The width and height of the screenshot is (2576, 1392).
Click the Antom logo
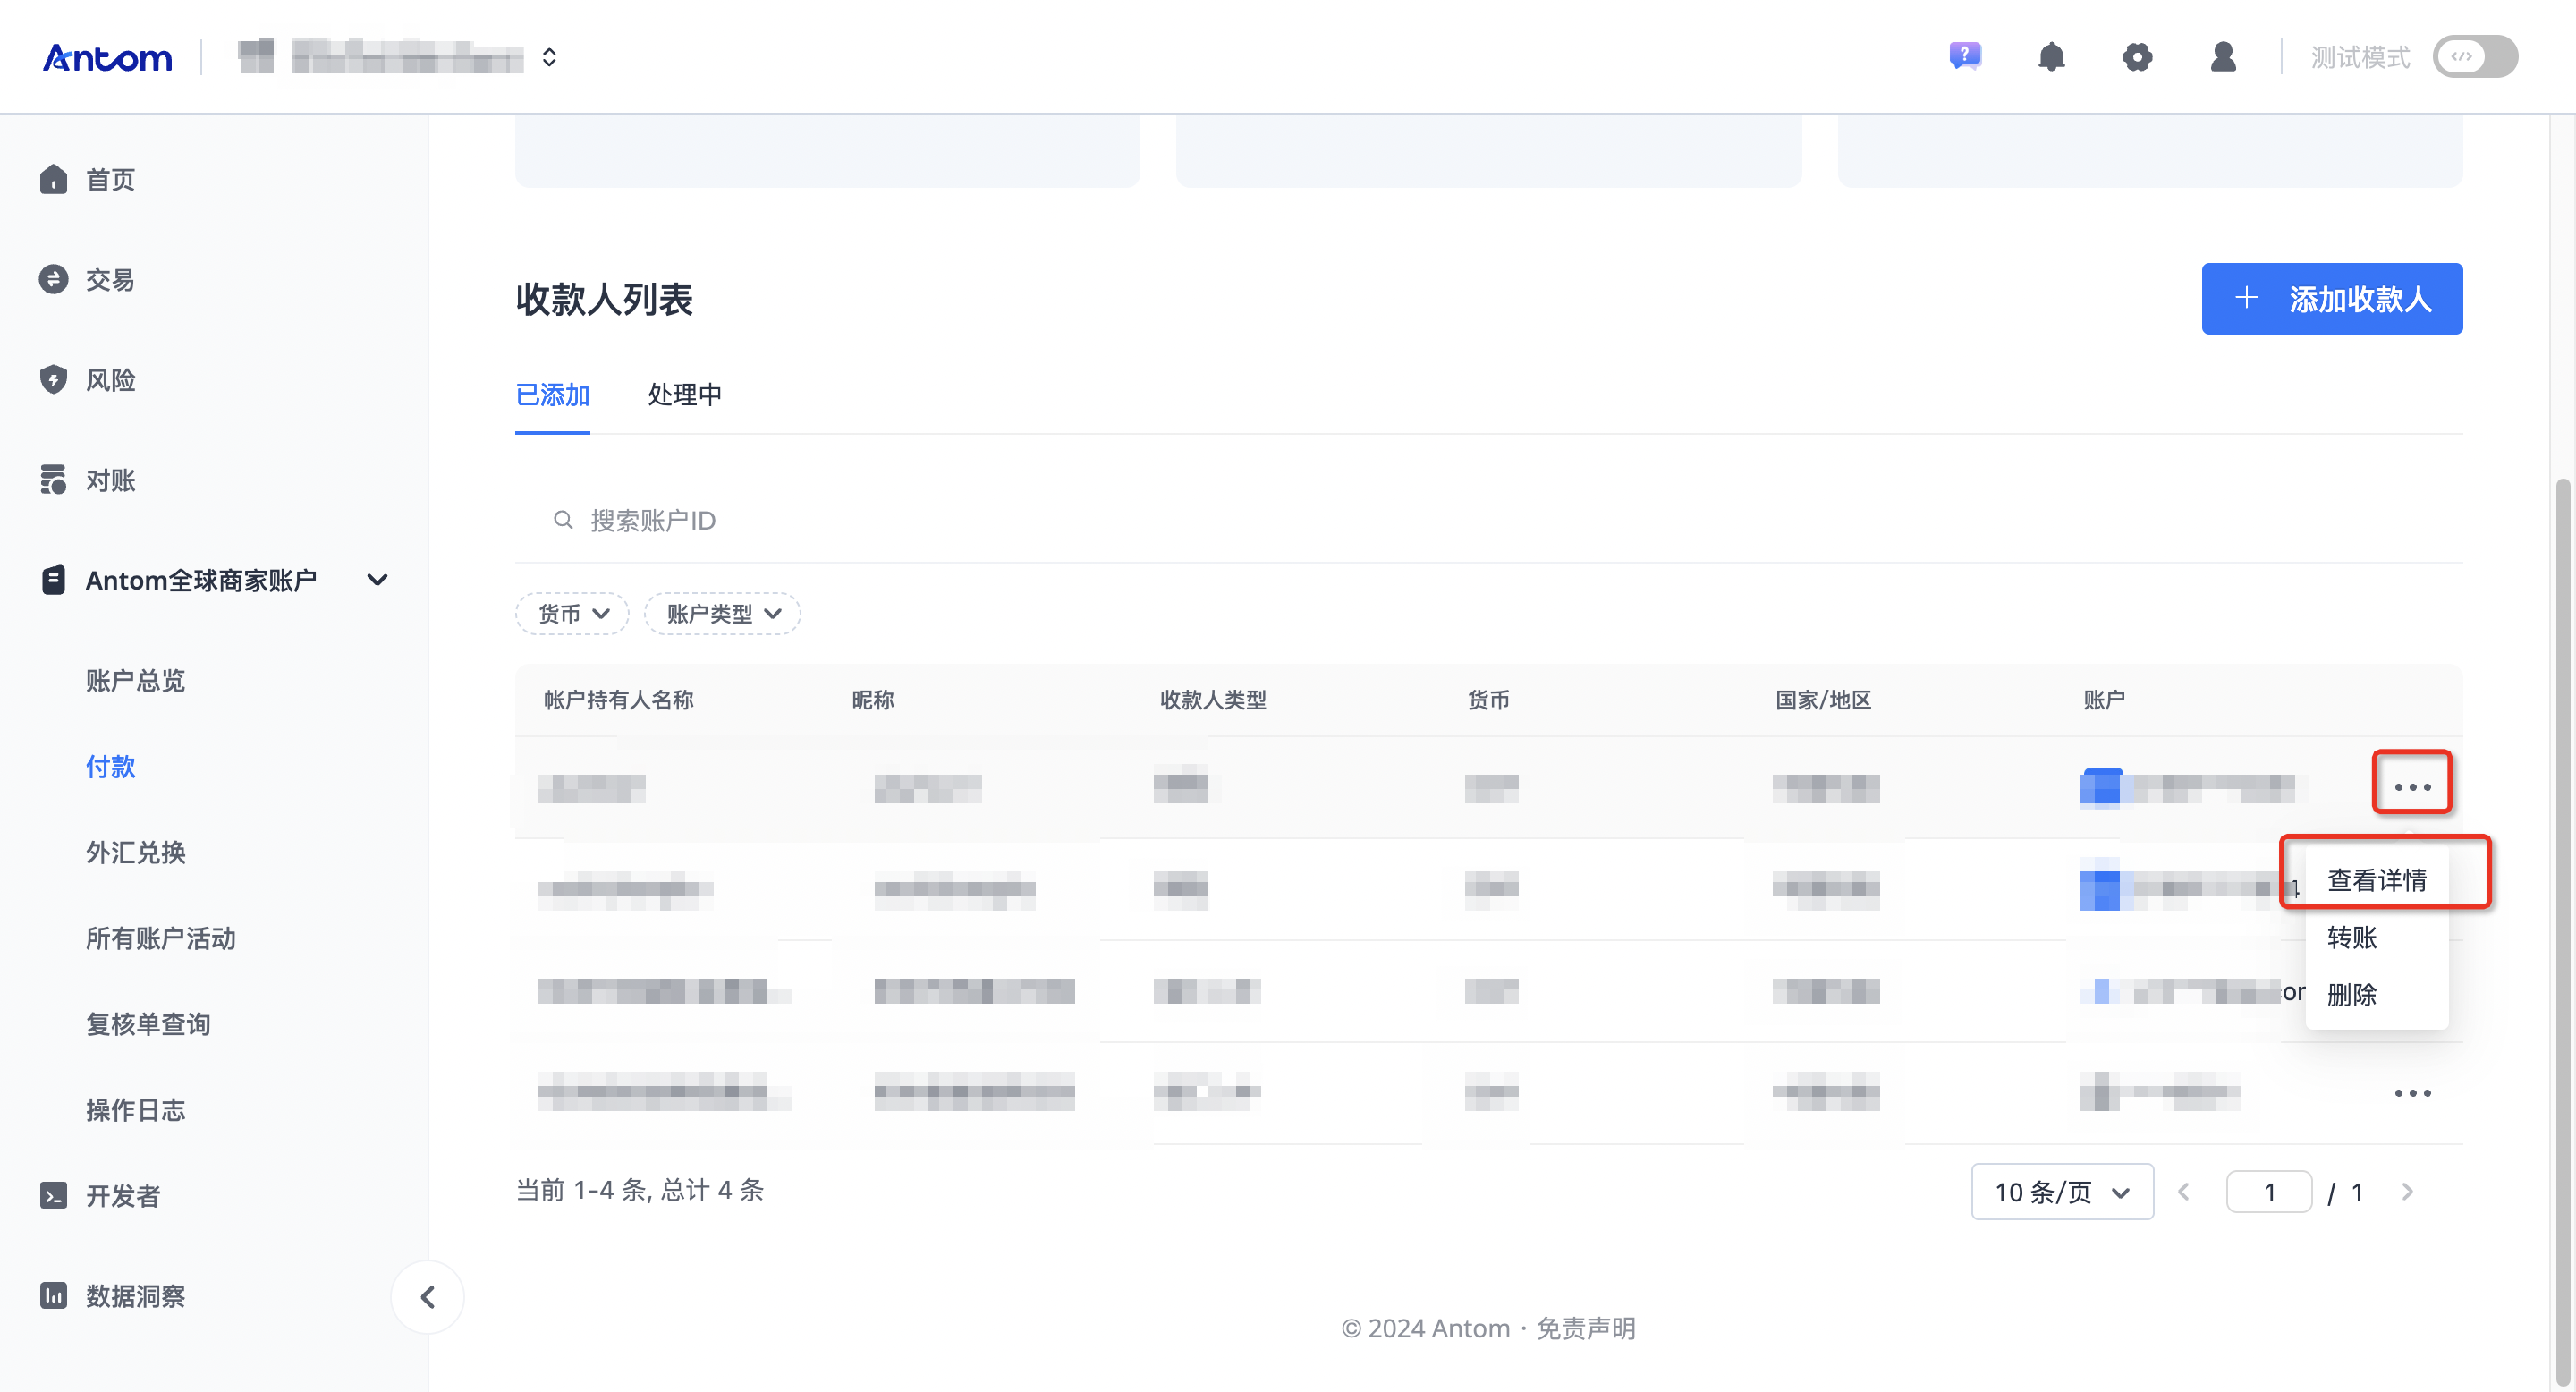click(108, 58)
